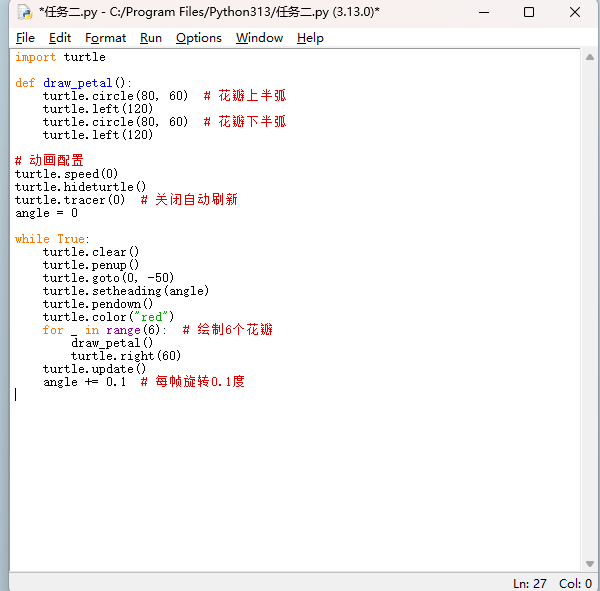Click the 'turtle.update()' line
The image size is (600, 591).
point(94,369)
